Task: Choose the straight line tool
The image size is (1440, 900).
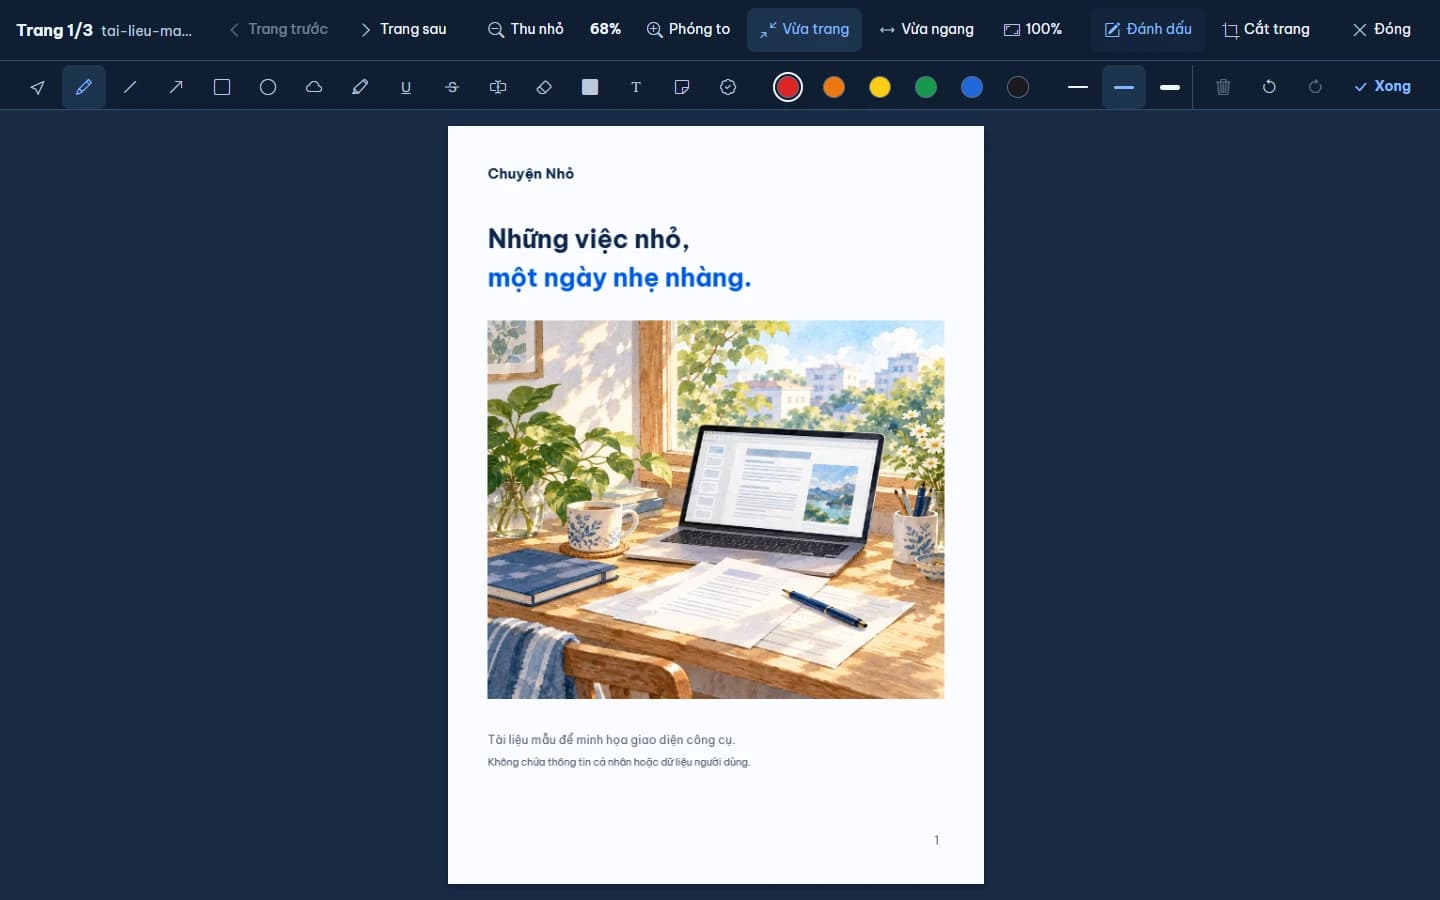Action: click(x=130, y=87)
